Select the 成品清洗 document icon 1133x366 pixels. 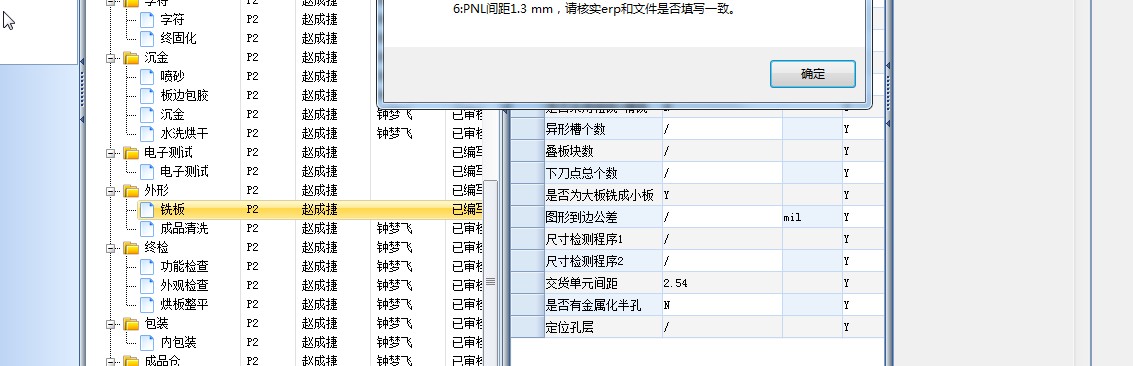click(x=147, y=228)
